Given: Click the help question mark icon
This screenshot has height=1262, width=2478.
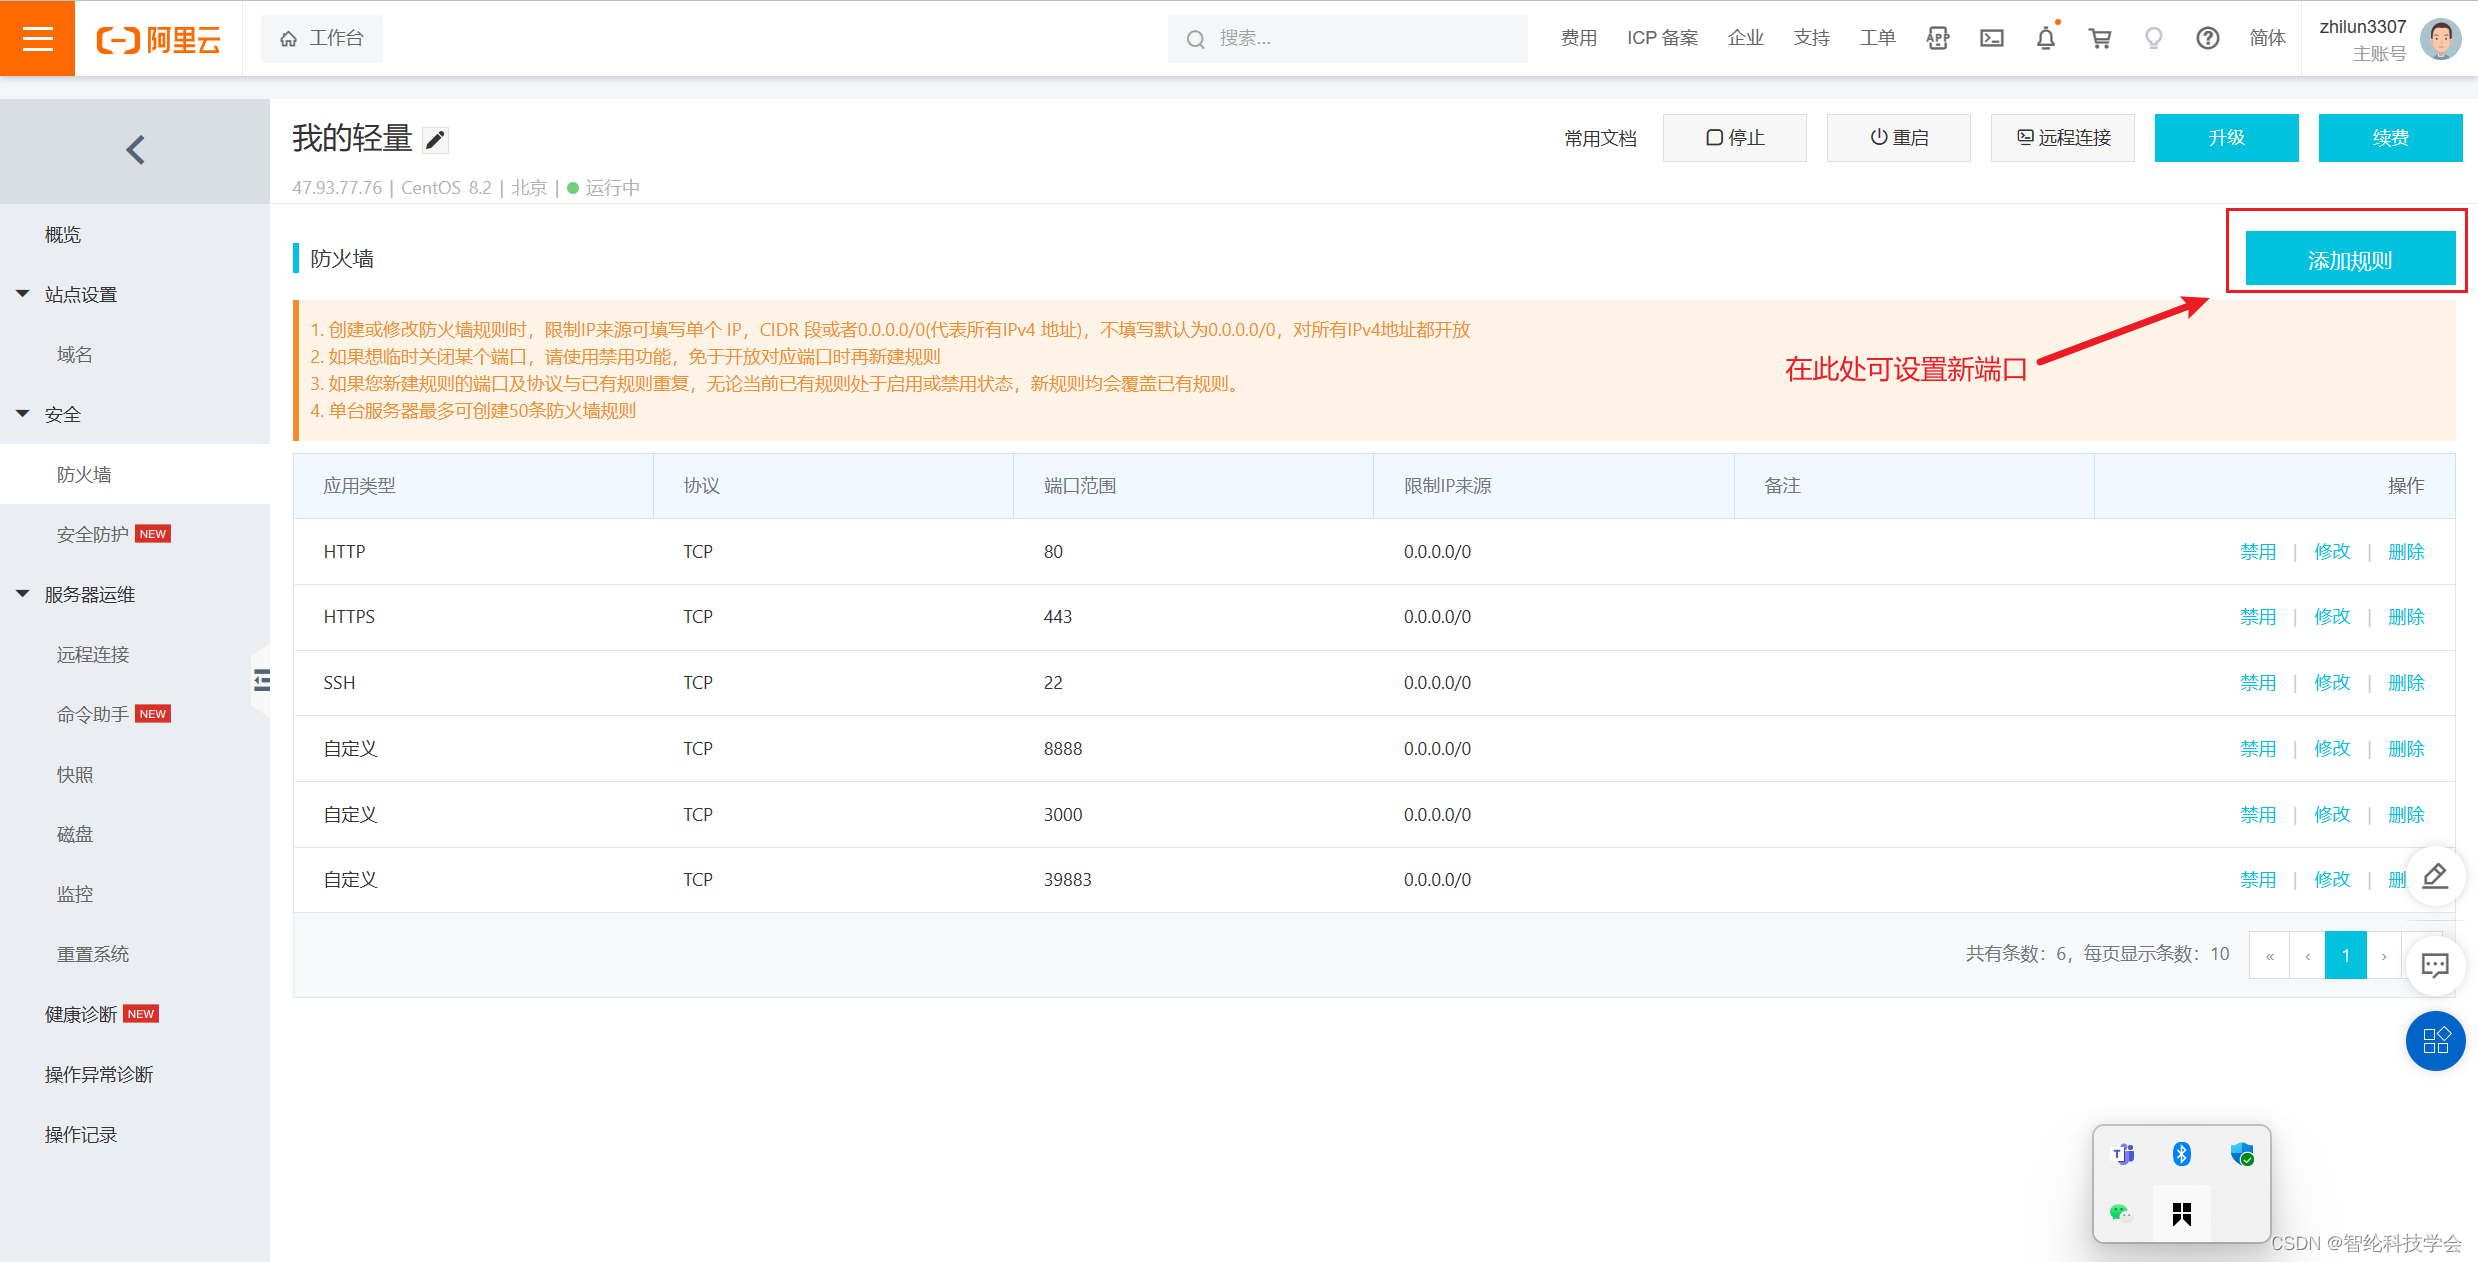Looking at the screenshot, I should coord(2207,38).
